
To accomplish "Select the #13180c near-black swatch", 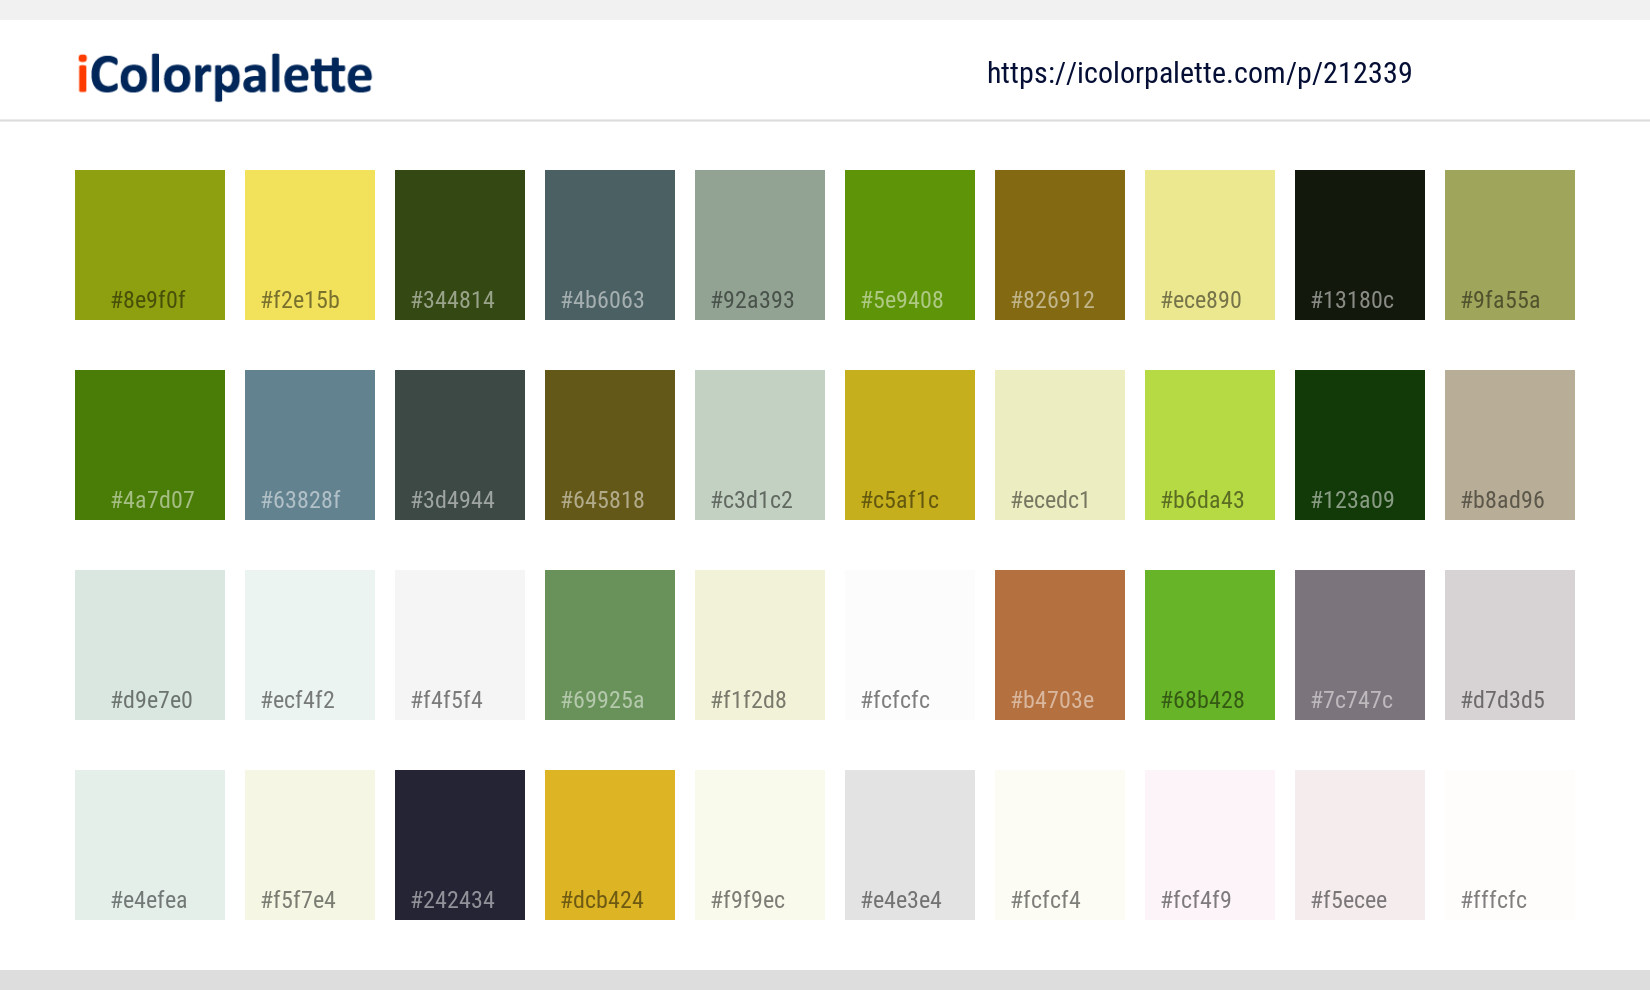I will point(1359,244).
